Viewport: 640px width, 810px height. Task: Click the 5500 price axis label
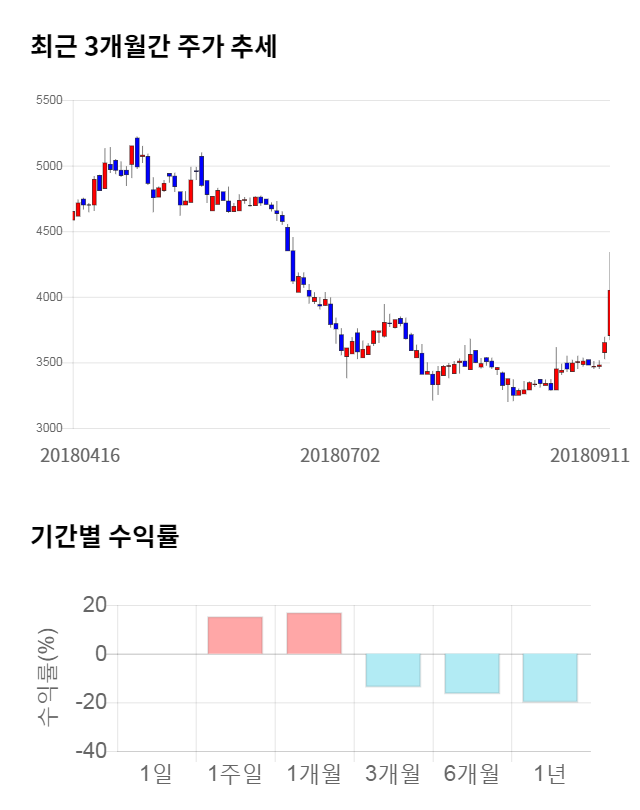48,100
